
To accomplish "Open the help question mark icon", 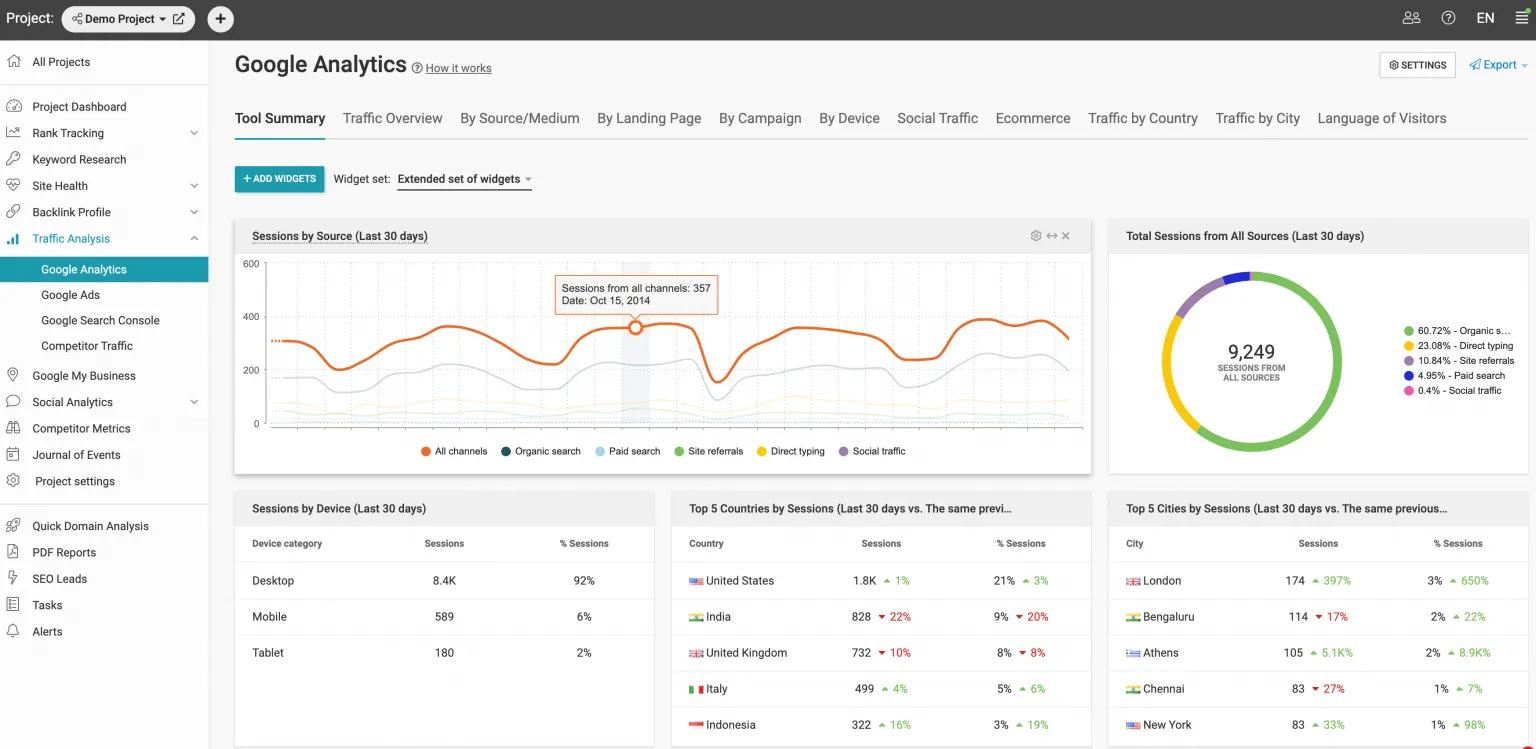I will [1448, 18].
